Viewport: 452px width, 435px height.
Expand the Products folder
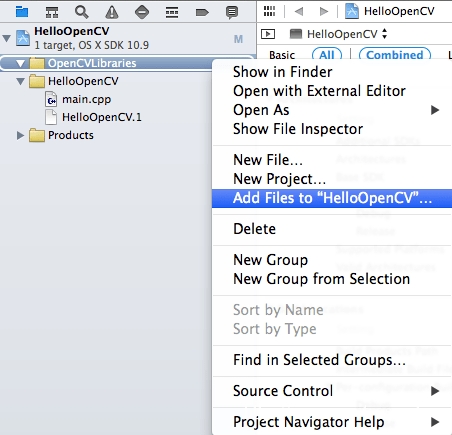pyautogui.click(x=20, y=135)
